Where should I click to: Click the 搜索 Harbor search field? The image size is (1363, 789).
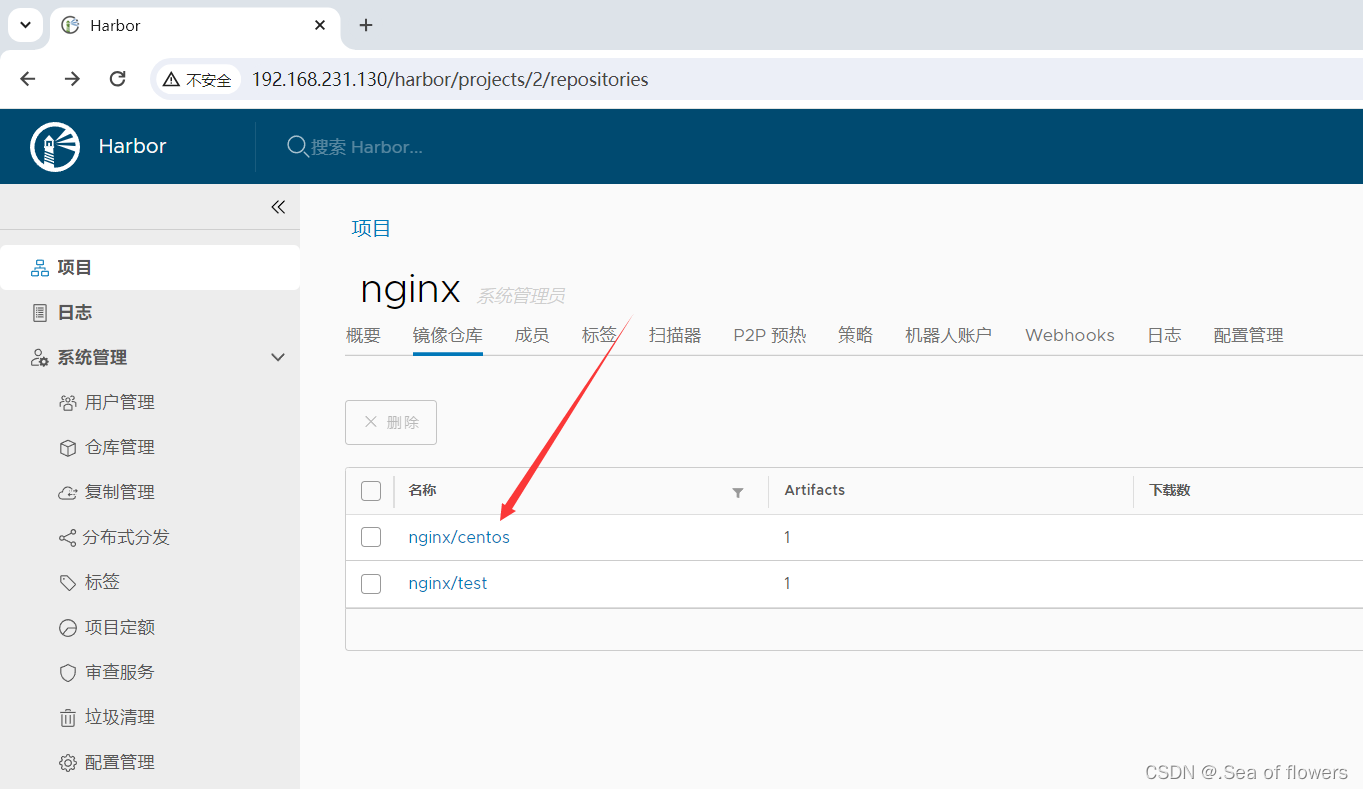pyautogui.click(x=367, y=147)
